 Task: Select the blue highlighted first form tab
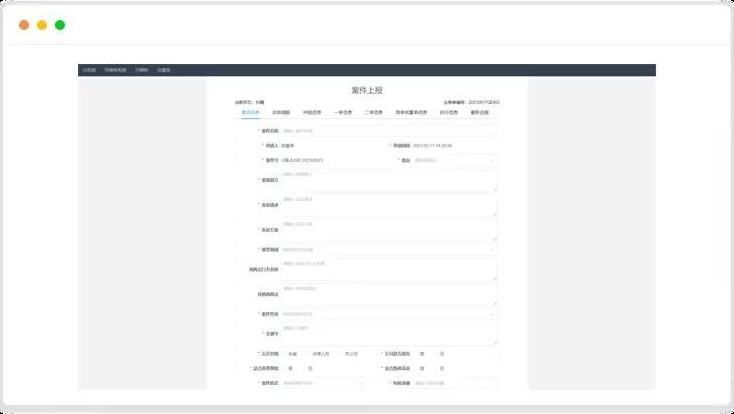[250, 112]
